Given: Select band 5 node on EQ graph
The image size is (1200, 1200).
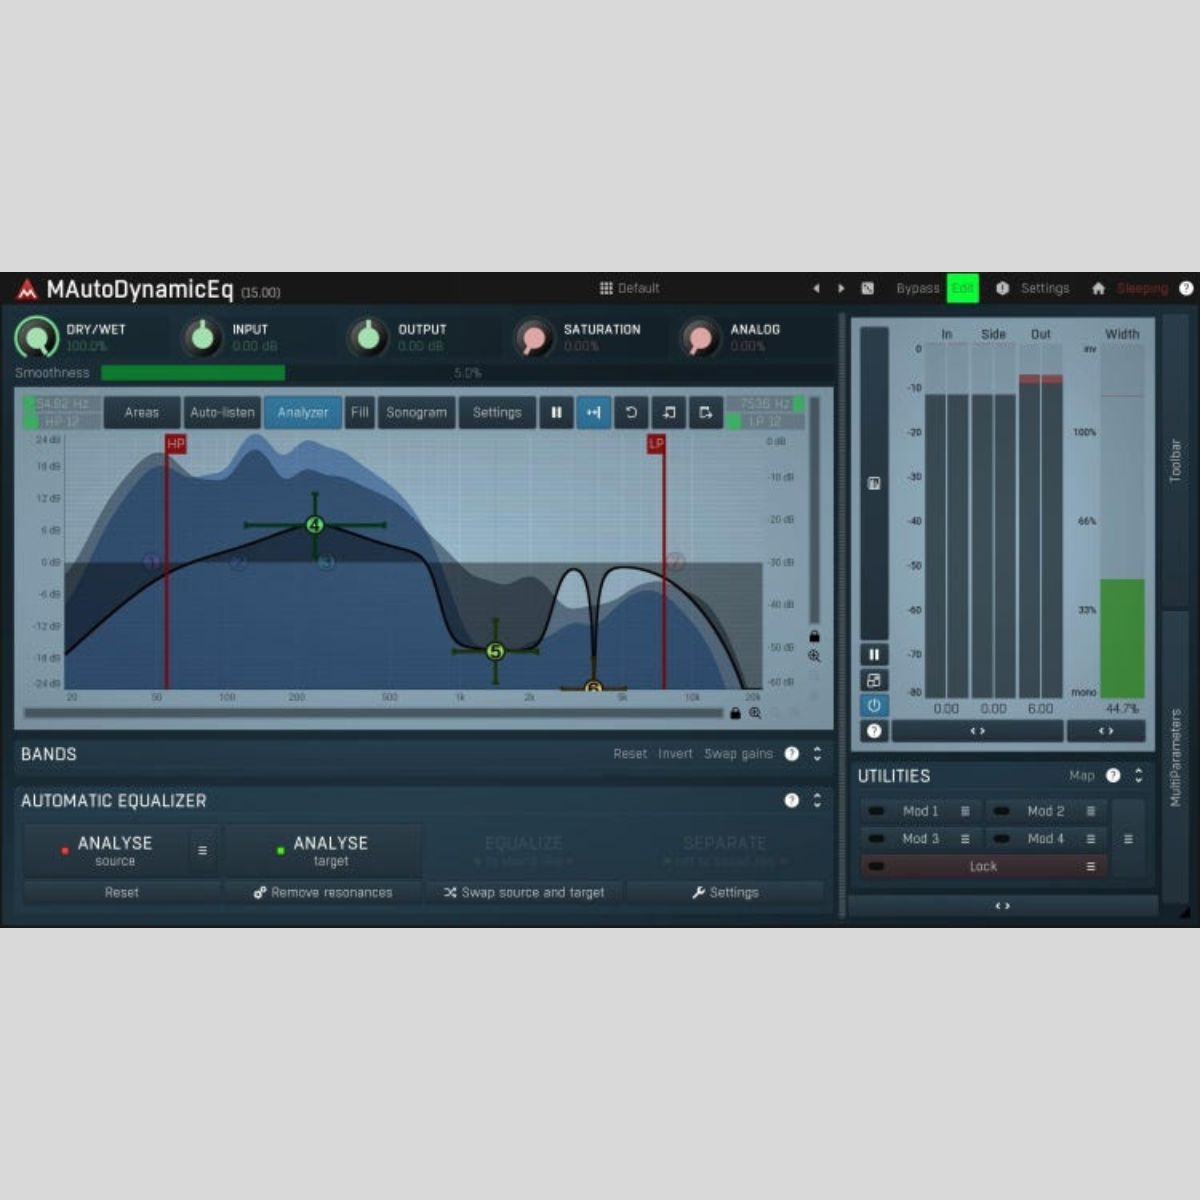Looking at the screenshot, I should click(495, 652).
